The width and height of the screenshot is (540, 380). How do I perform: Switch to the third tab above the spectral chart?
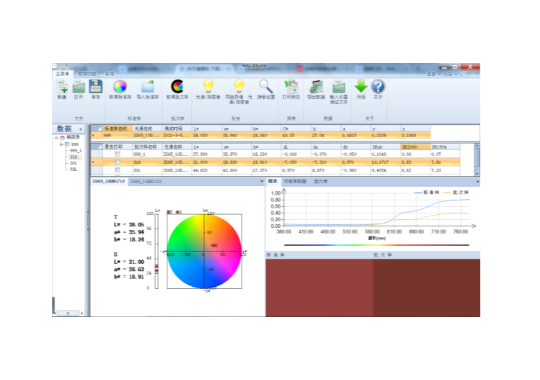(321, 181)
